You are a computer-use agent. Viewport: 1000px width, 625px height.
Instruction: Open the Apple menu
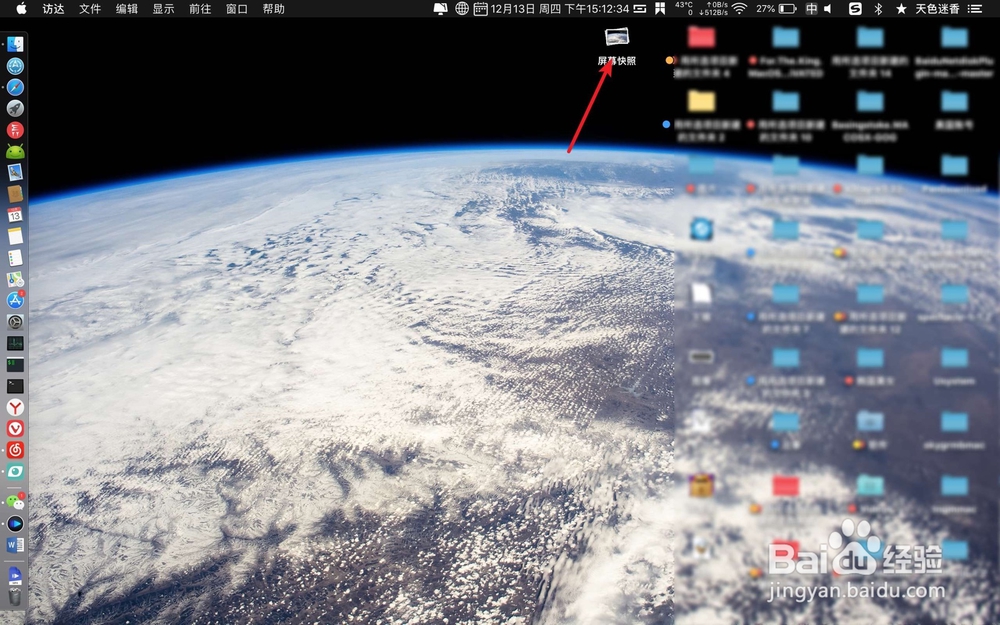[x=21, y=9]
